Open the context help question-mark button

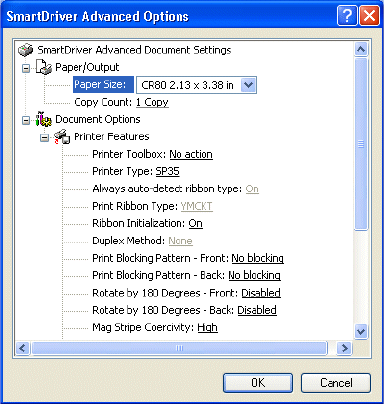[347, 16]
